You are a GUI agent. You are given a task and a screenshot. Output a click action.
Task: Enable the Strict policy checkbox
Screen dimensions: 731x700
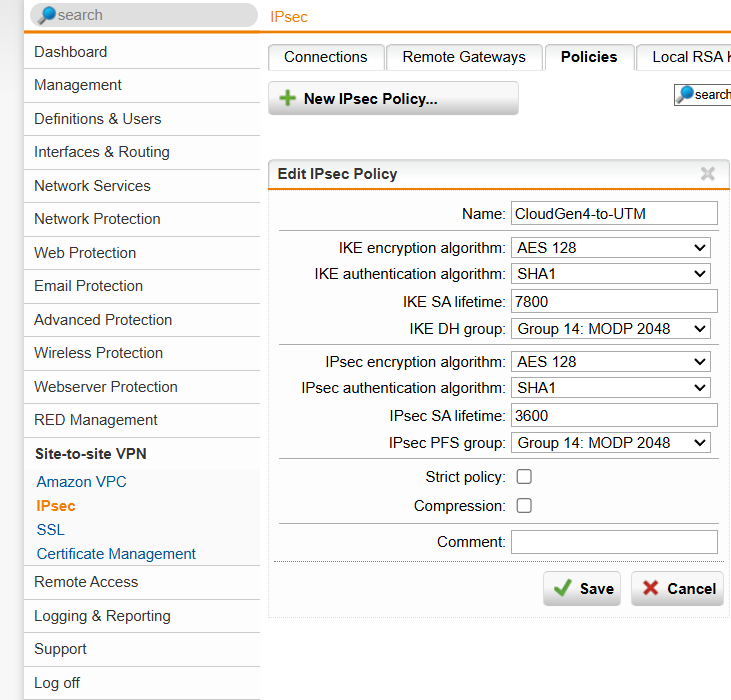(x=524, y=477)
